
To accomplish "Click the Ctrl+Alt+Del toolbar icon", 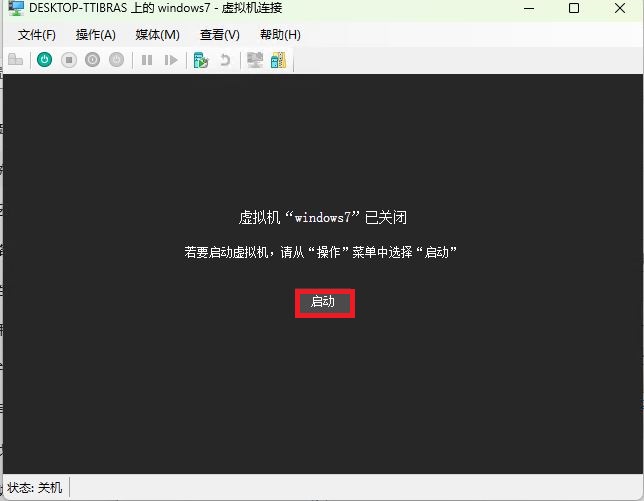I will coord(15,60).
